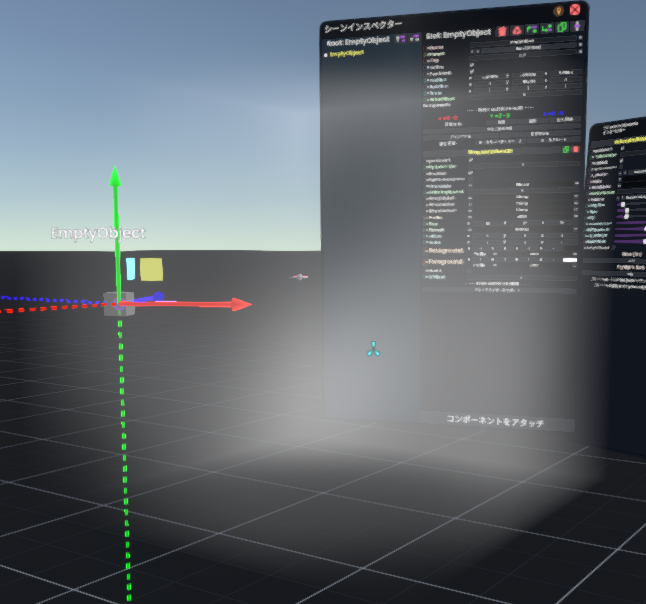
Task: Click second icon next to Root: EmptyObject
Action: coord(415,38)
